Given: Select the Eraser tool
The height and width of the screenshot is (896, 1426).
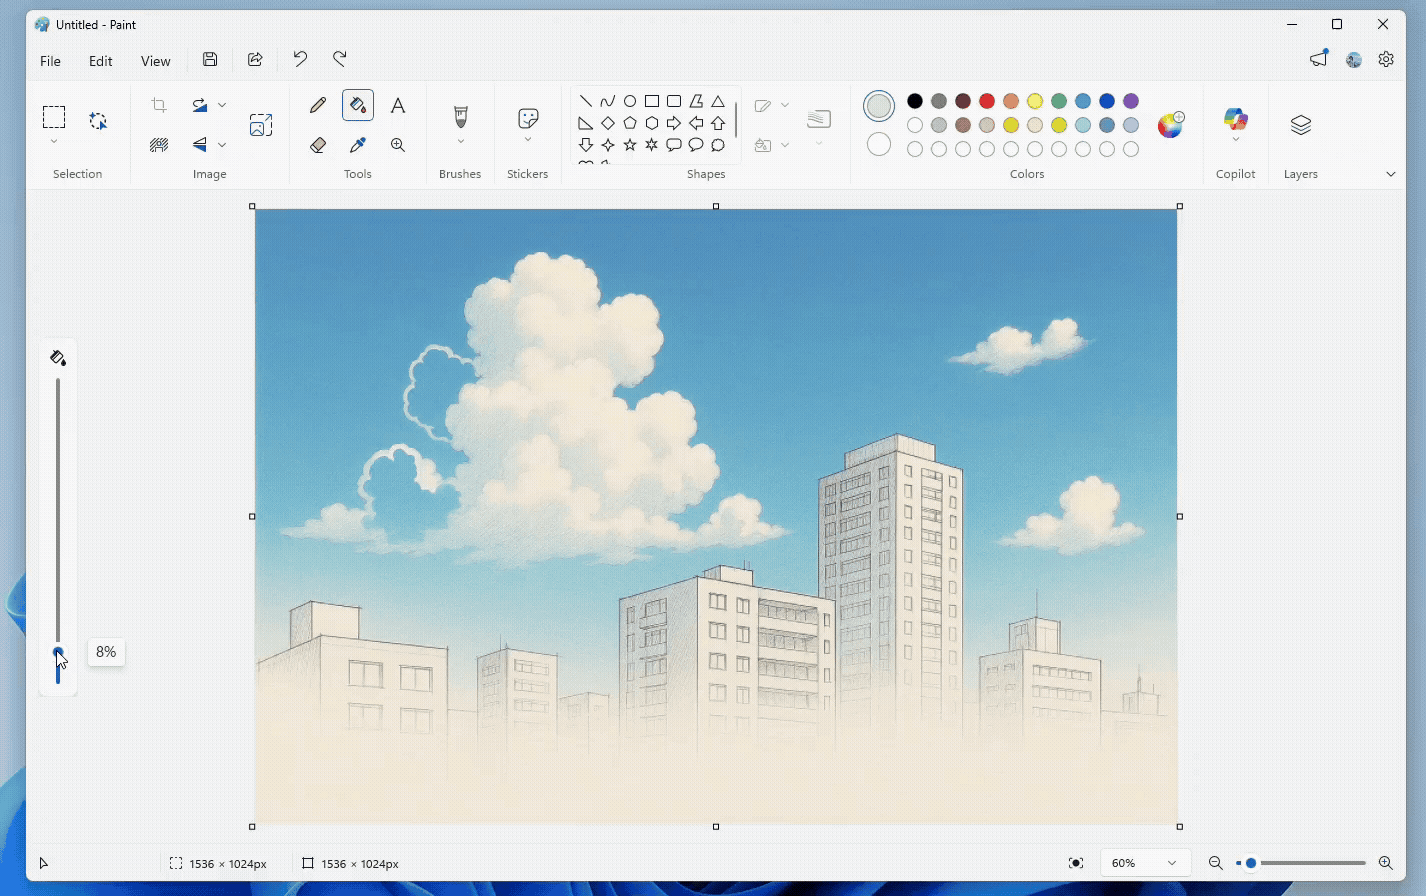Looking at the screenshot, I should (x=317, y=144).
